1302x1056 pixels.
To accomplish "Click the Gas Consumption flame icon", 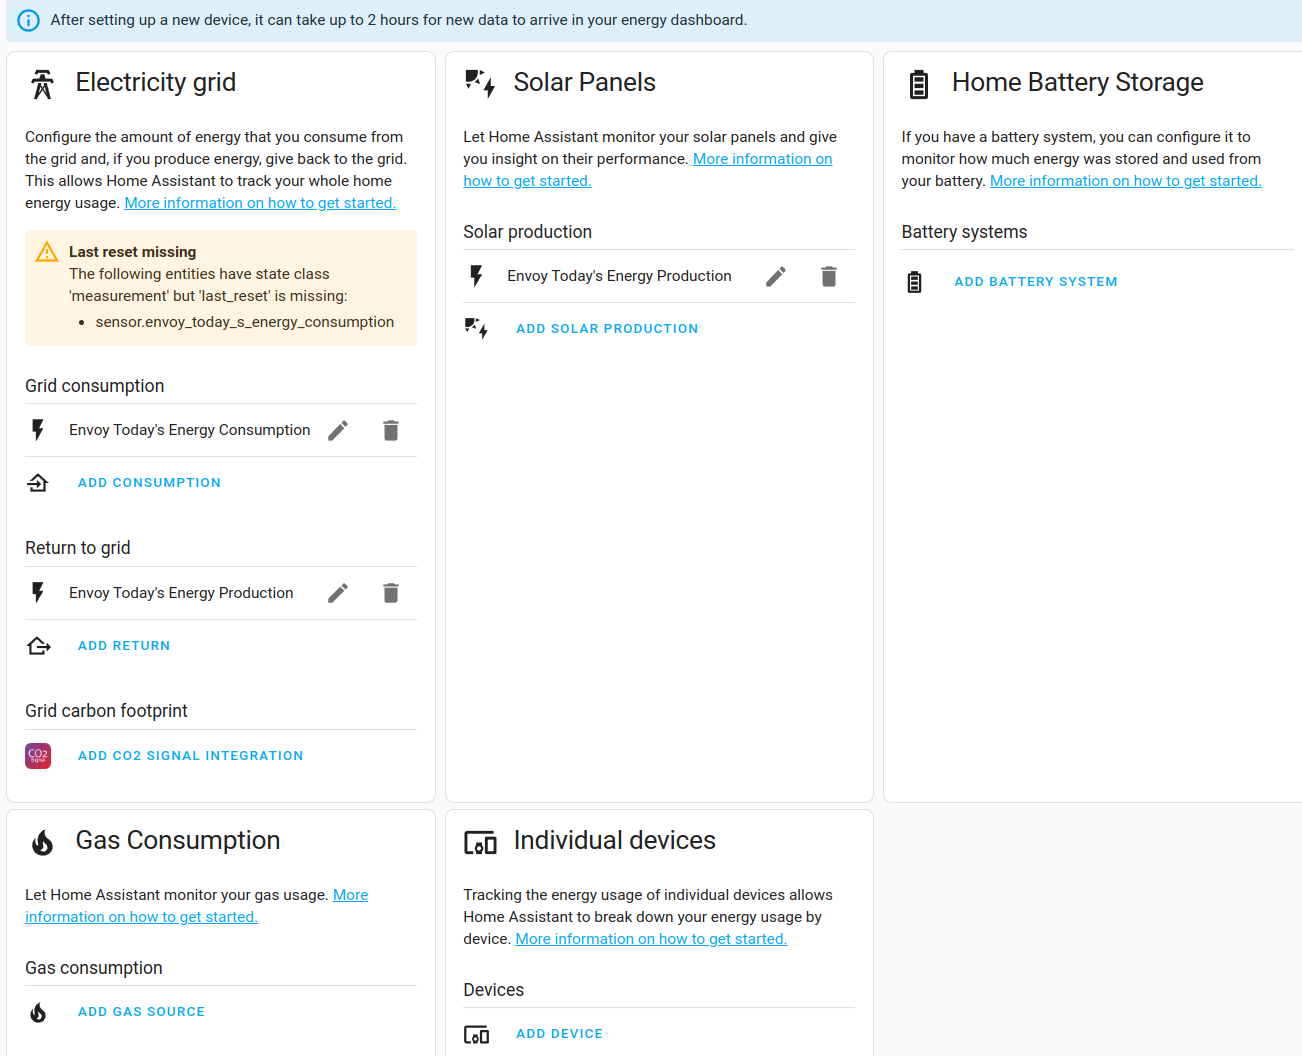I will tap(41, 841).
